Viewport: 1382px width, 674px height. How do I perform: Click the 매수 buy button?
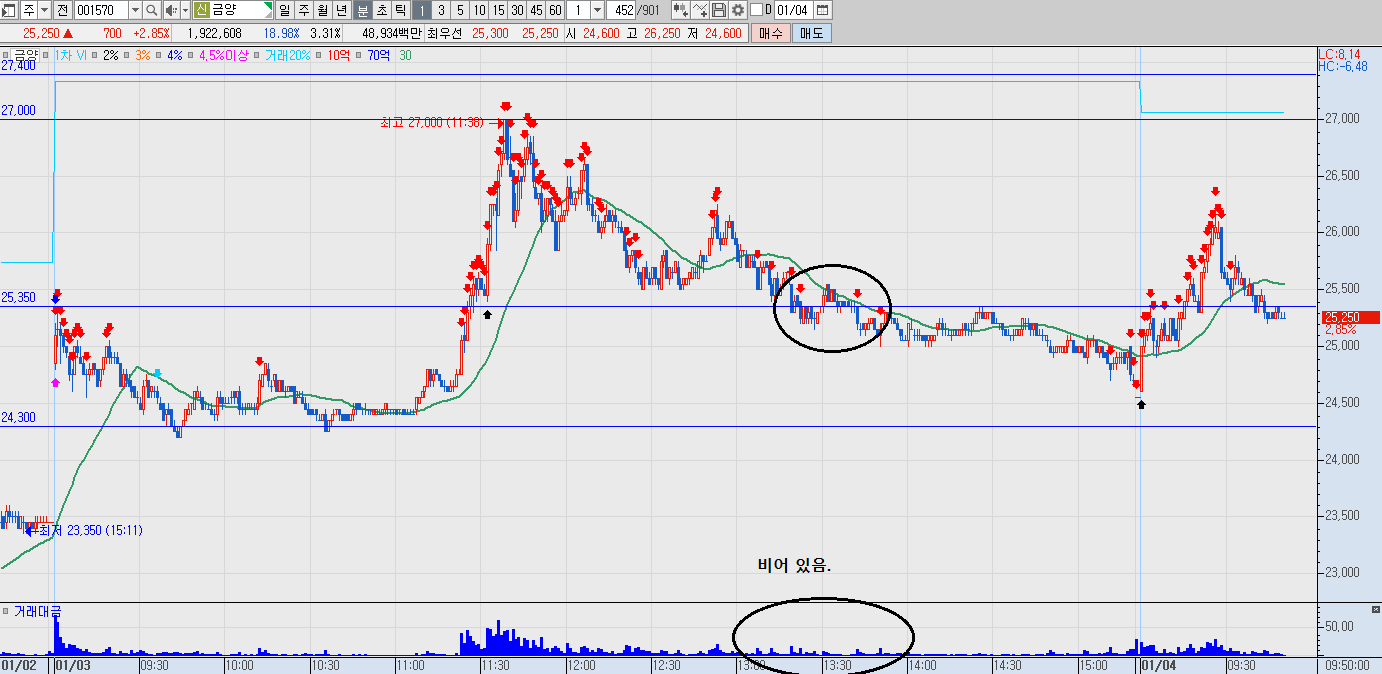[x=770, y=33]
